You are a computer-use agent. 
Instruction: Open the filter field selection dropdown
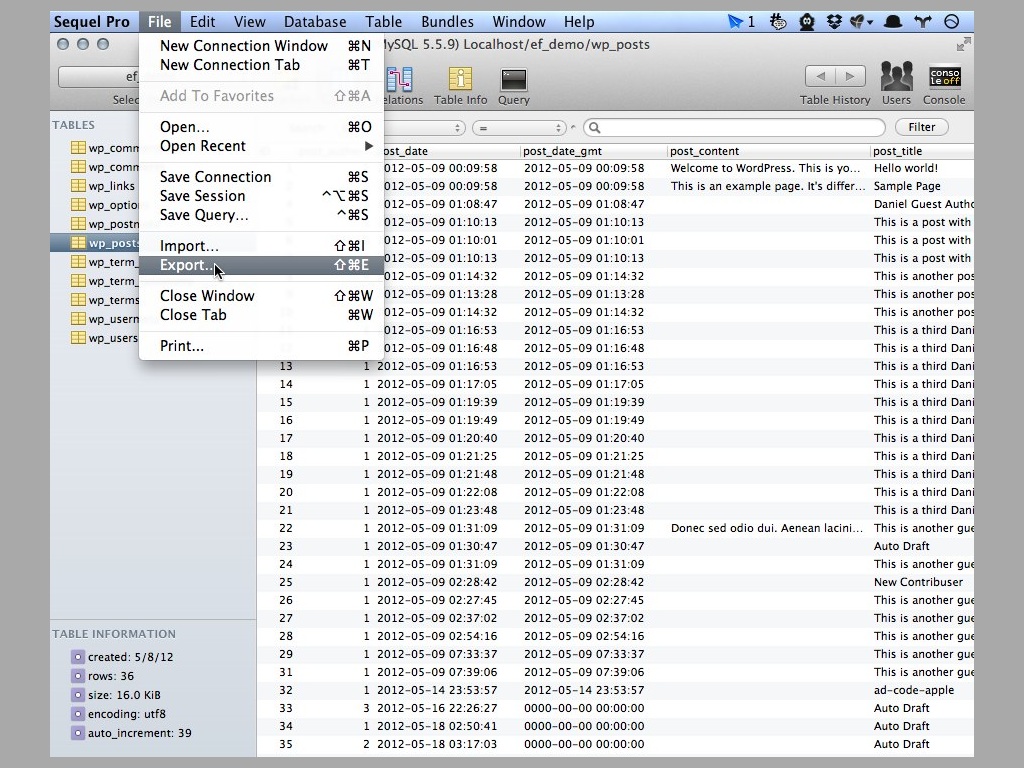coord(424,128)
